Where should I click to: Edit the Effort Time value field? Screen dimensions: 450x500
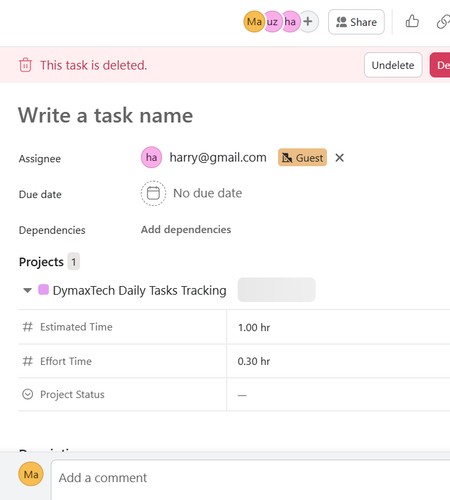pos(338,361)
